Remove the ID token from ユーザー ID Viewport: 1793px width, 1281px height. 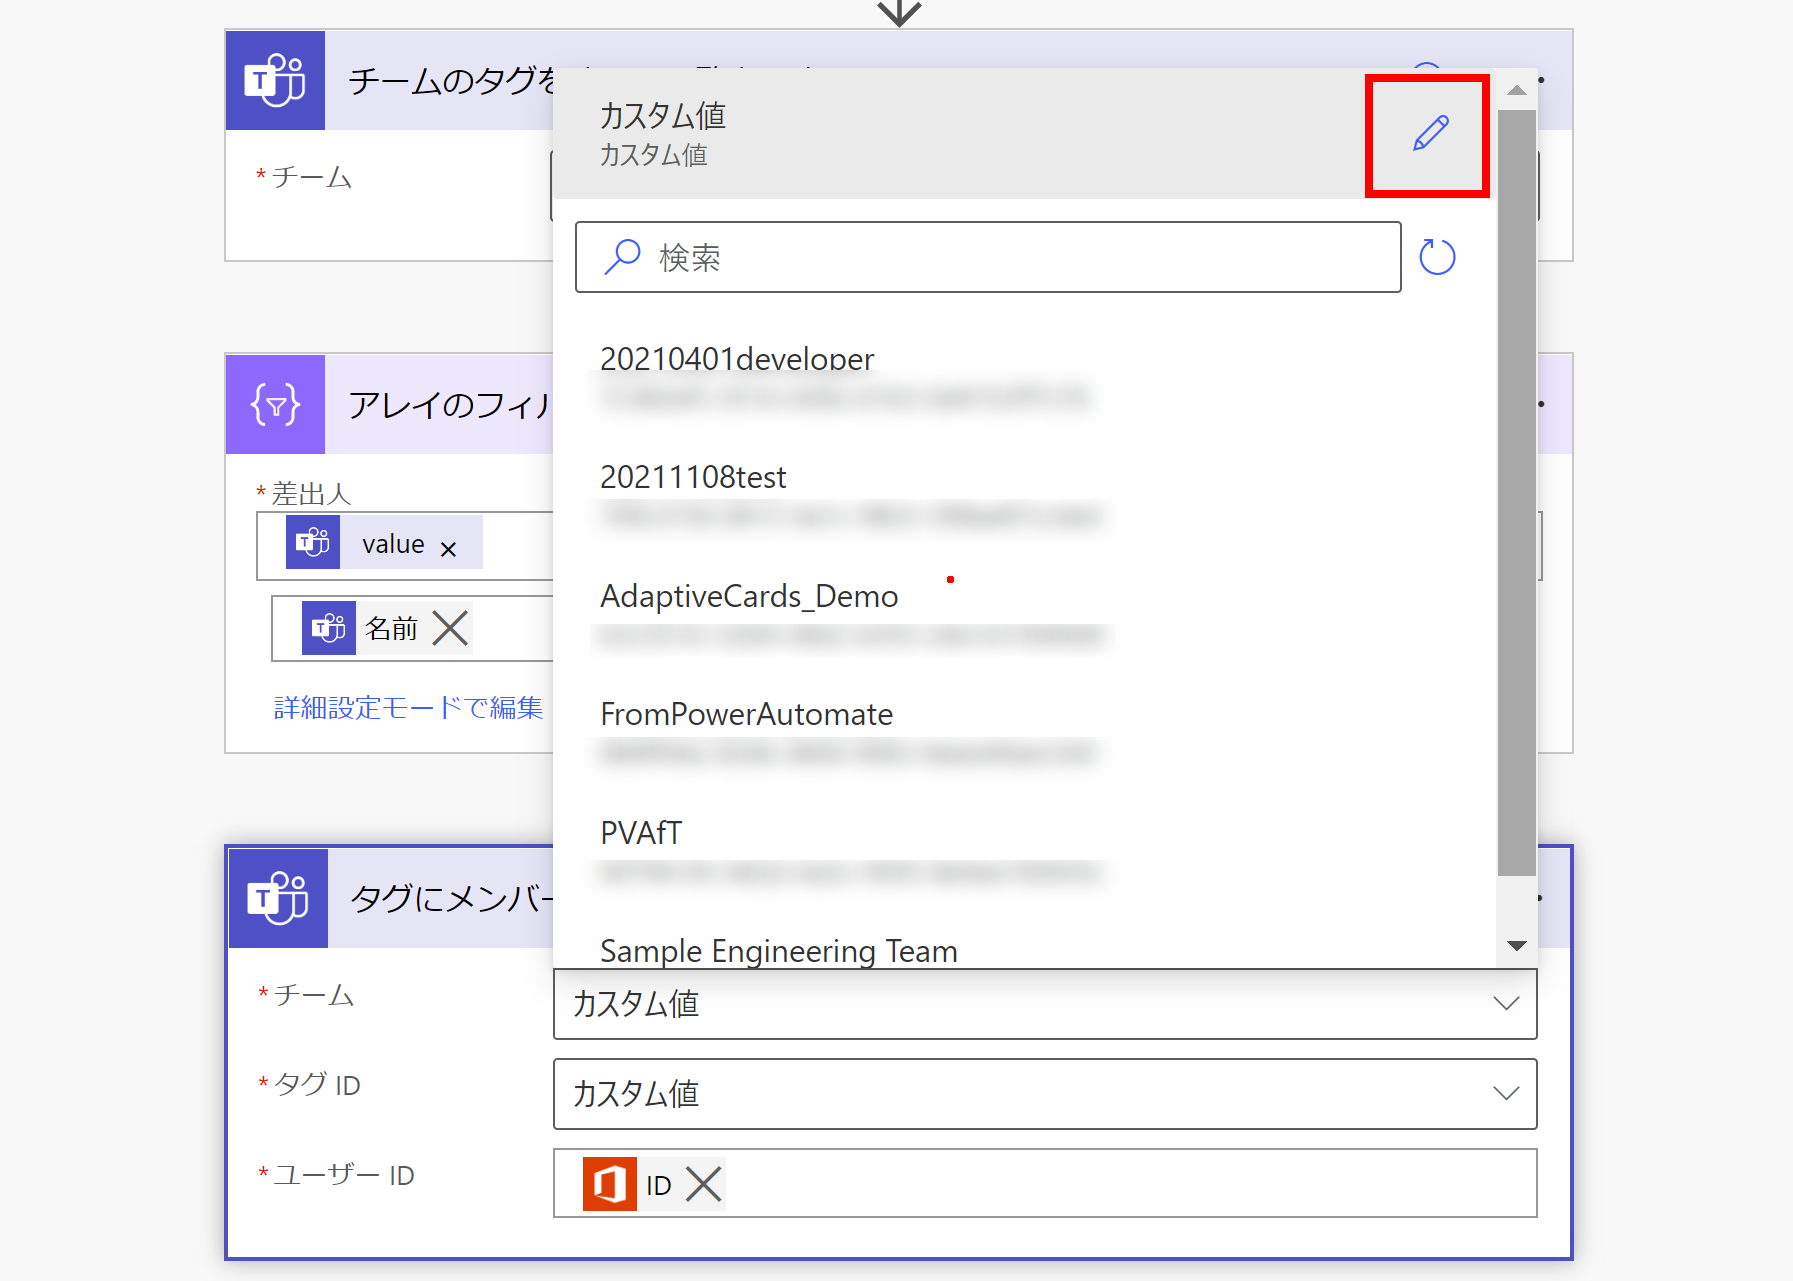(x=703, y=1183)
